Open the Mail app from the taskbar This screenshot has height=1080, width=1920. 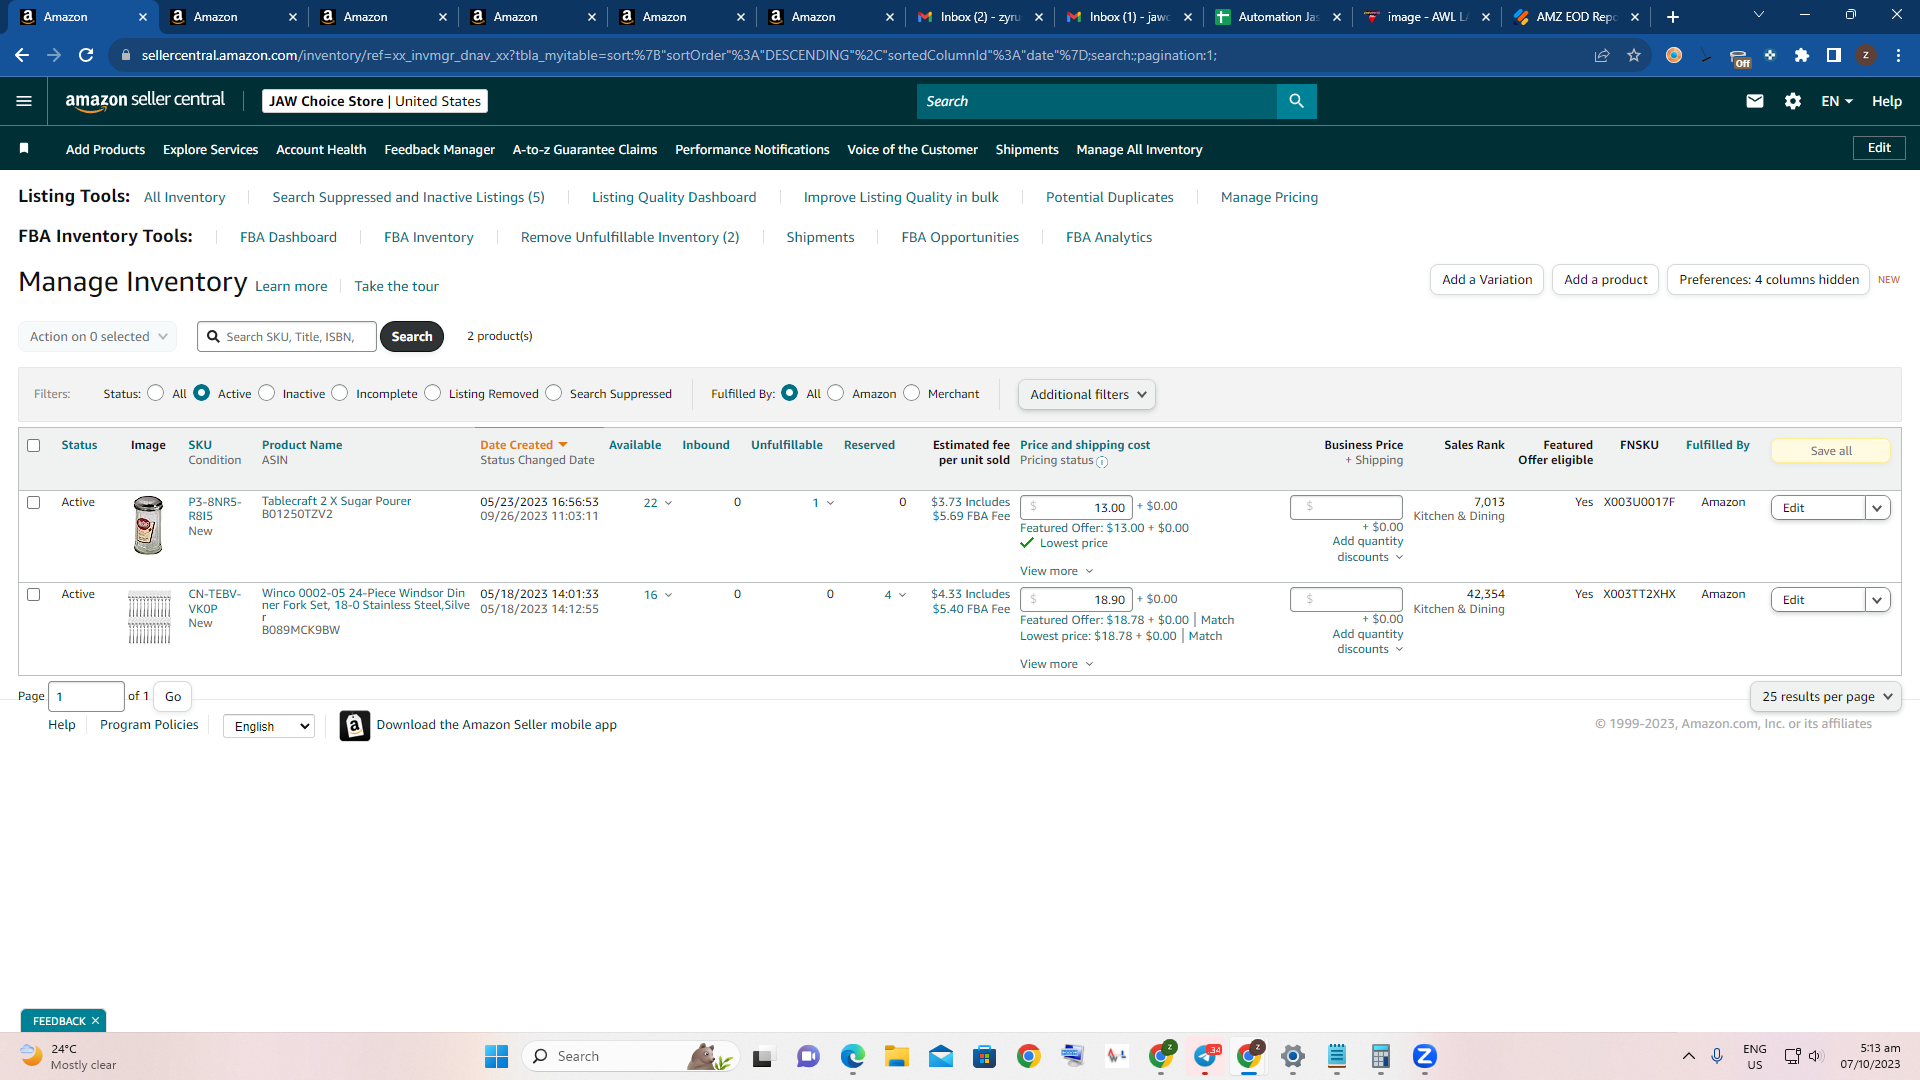tap(941, 1056)
